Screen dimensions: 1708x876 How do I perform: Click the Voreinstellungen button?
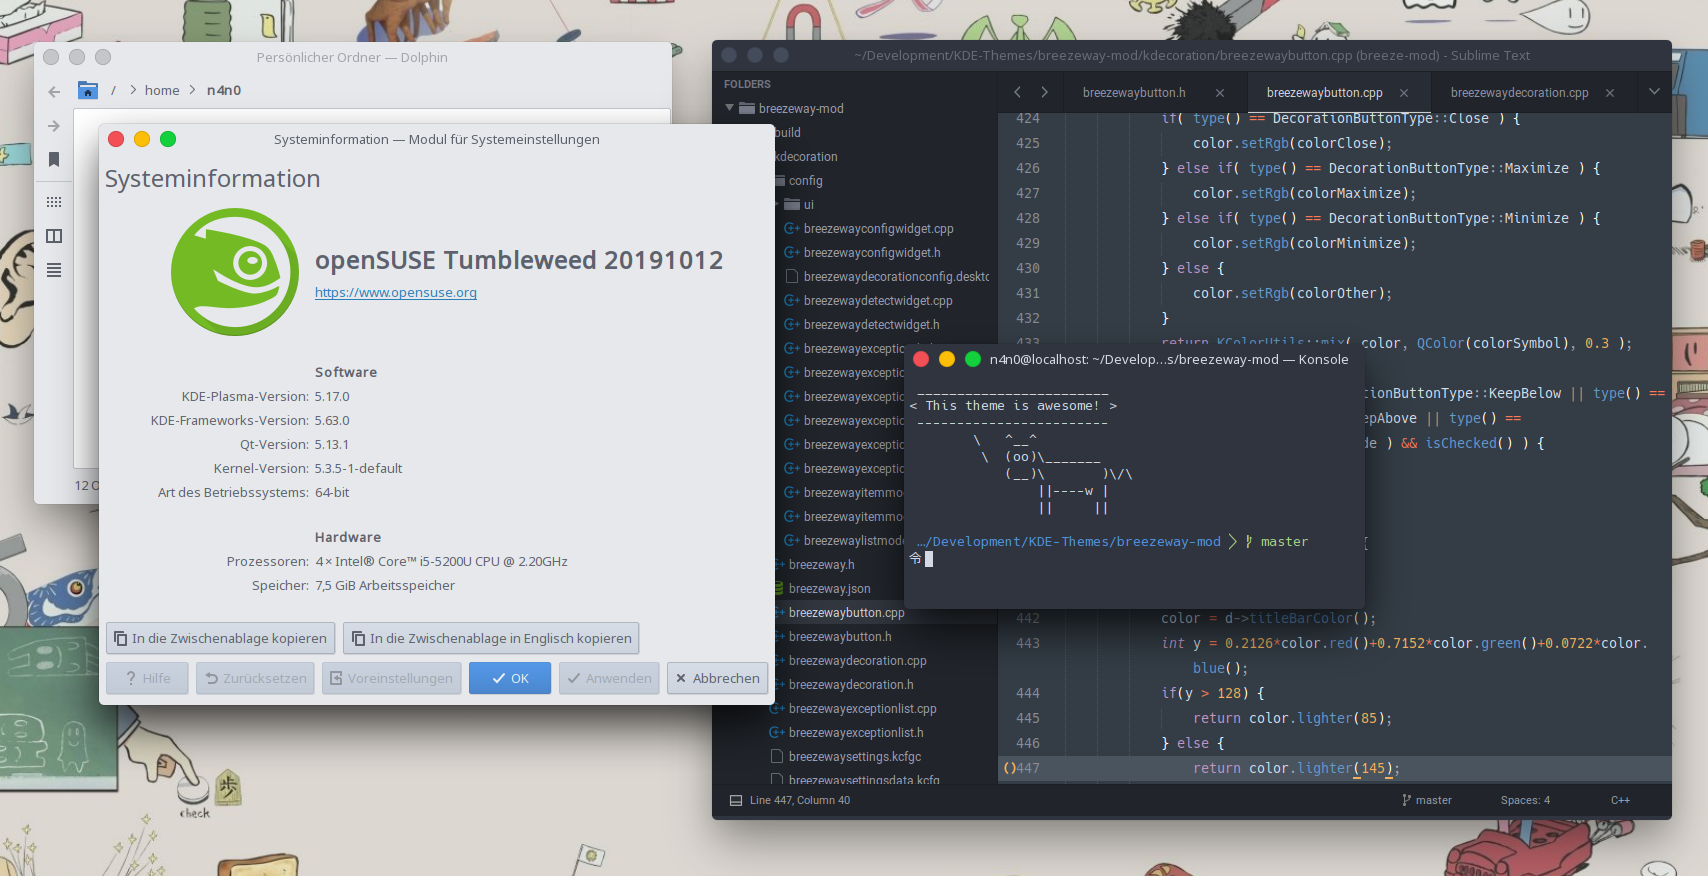click(x=392, y=678)
